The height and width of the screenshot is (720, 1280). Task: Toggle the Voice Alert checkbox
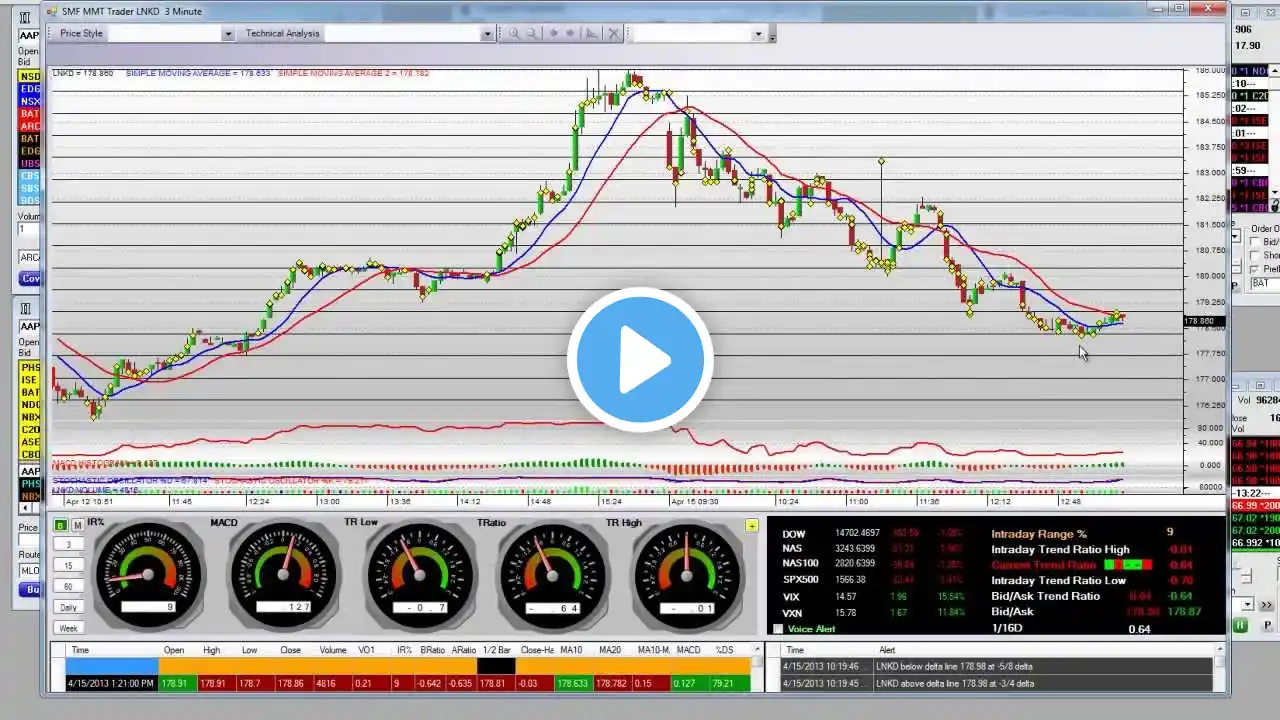pyautogui.click(x=779, y=629)
